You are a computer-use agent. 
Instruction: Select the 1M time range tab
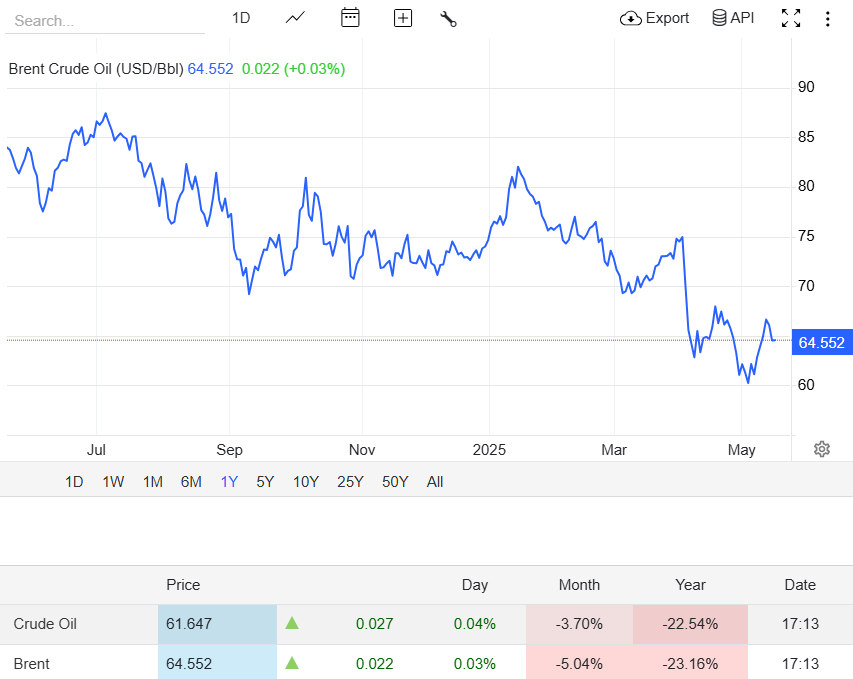pos(153,482)
